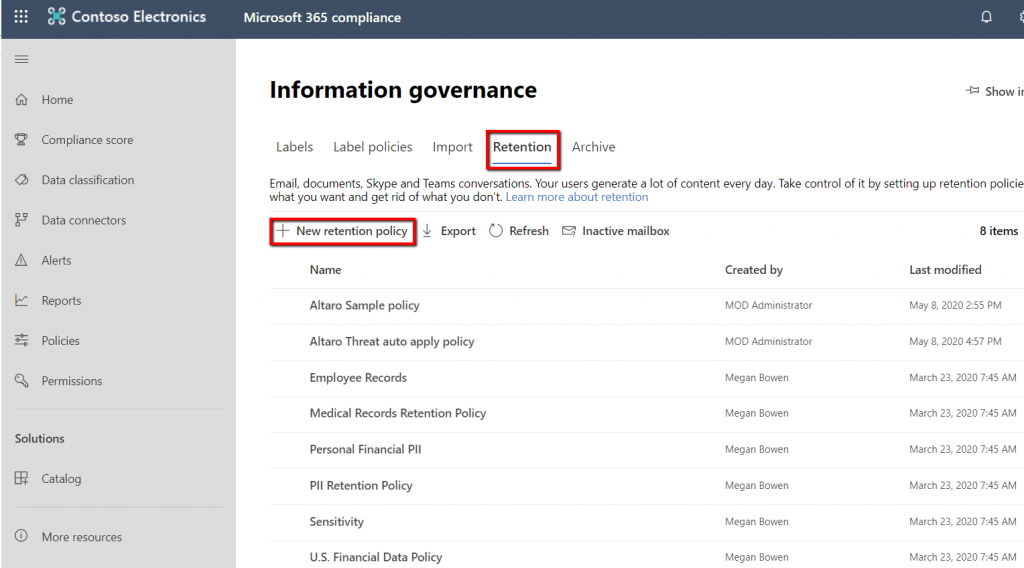Click the Export download arrow icon

pos(427,230)
